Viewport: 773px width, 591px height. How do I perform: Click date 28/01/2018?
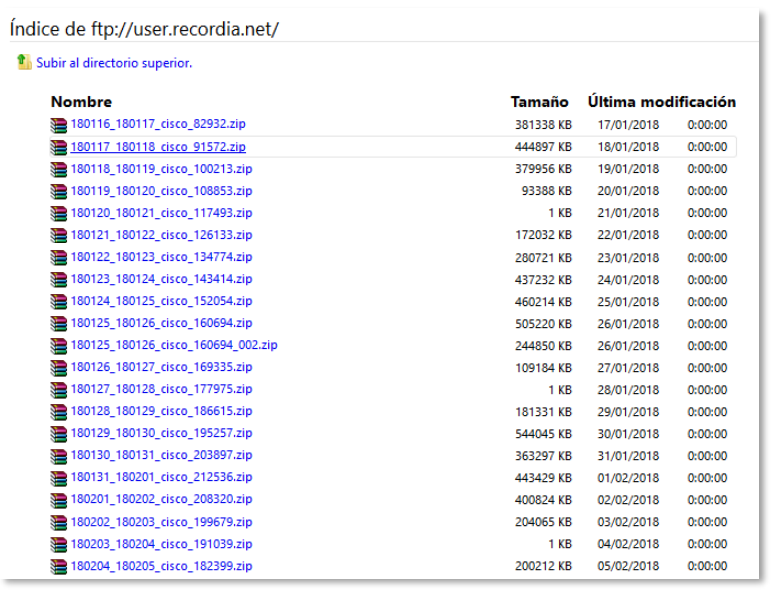[x=628, y=390]
